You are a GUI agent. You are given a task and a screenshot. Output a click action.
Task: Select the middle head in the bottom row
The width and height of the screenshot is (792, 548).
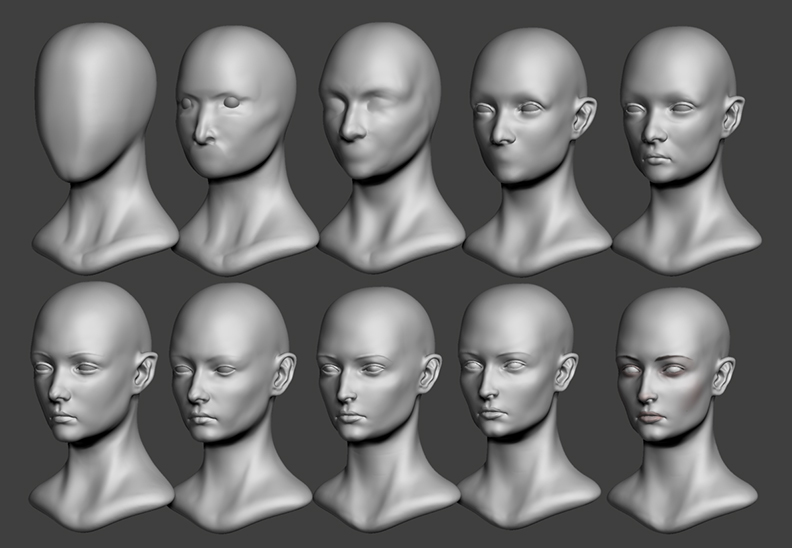[x=384, y=409]
